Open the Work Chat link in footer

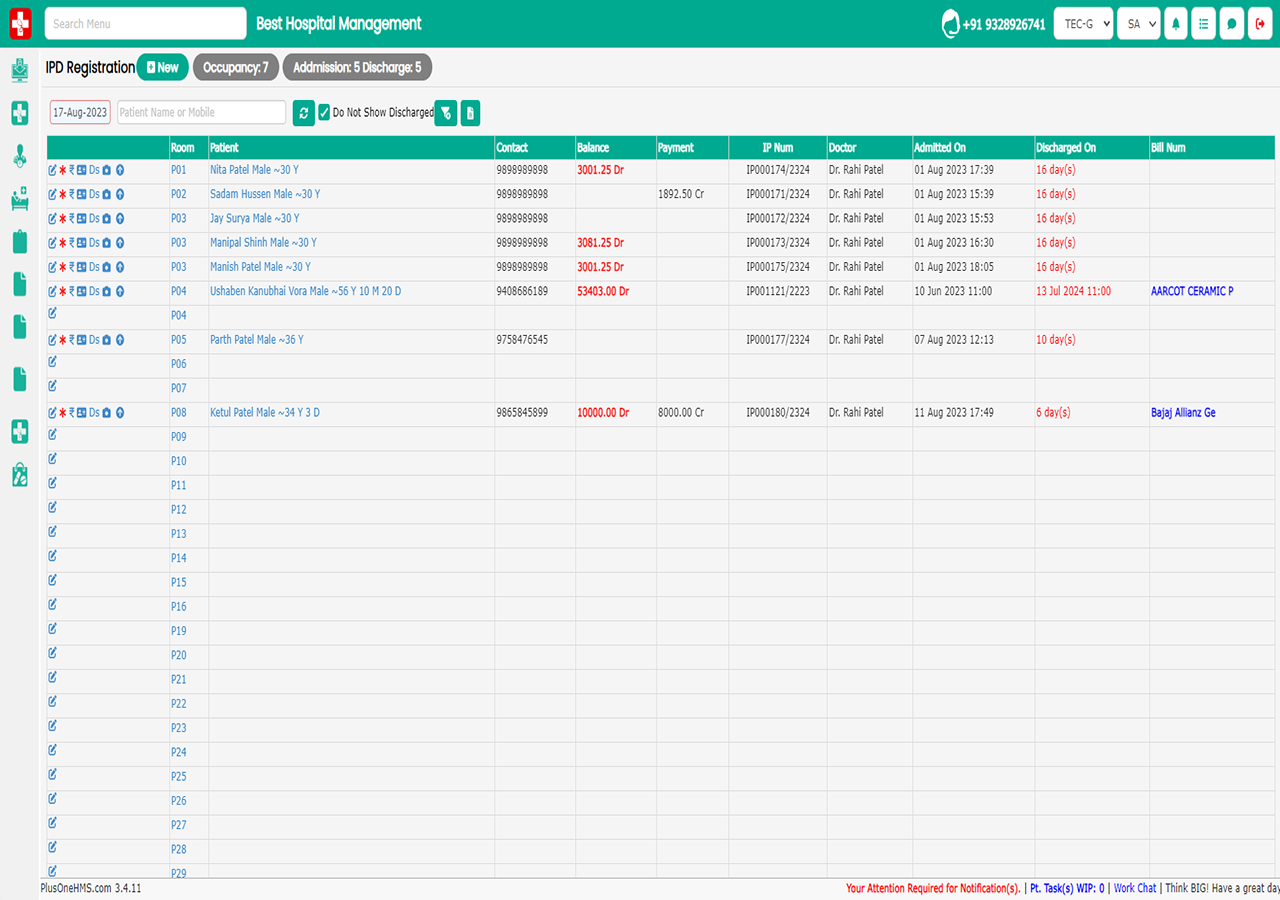click(x=1135, y=888)
